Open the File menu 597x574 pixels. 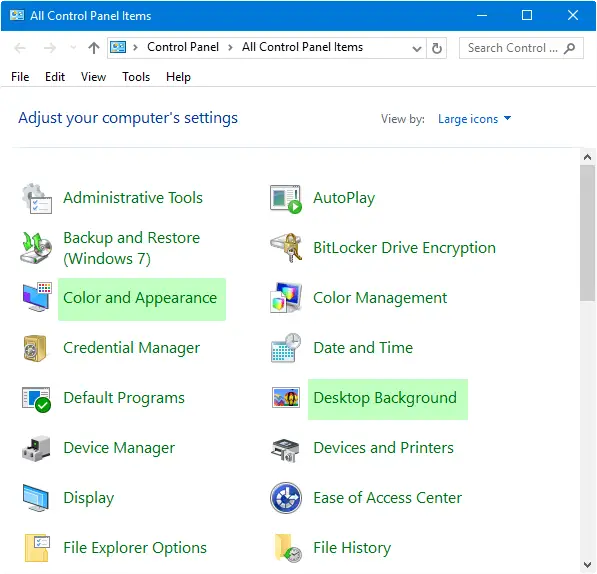click(20, 77)
